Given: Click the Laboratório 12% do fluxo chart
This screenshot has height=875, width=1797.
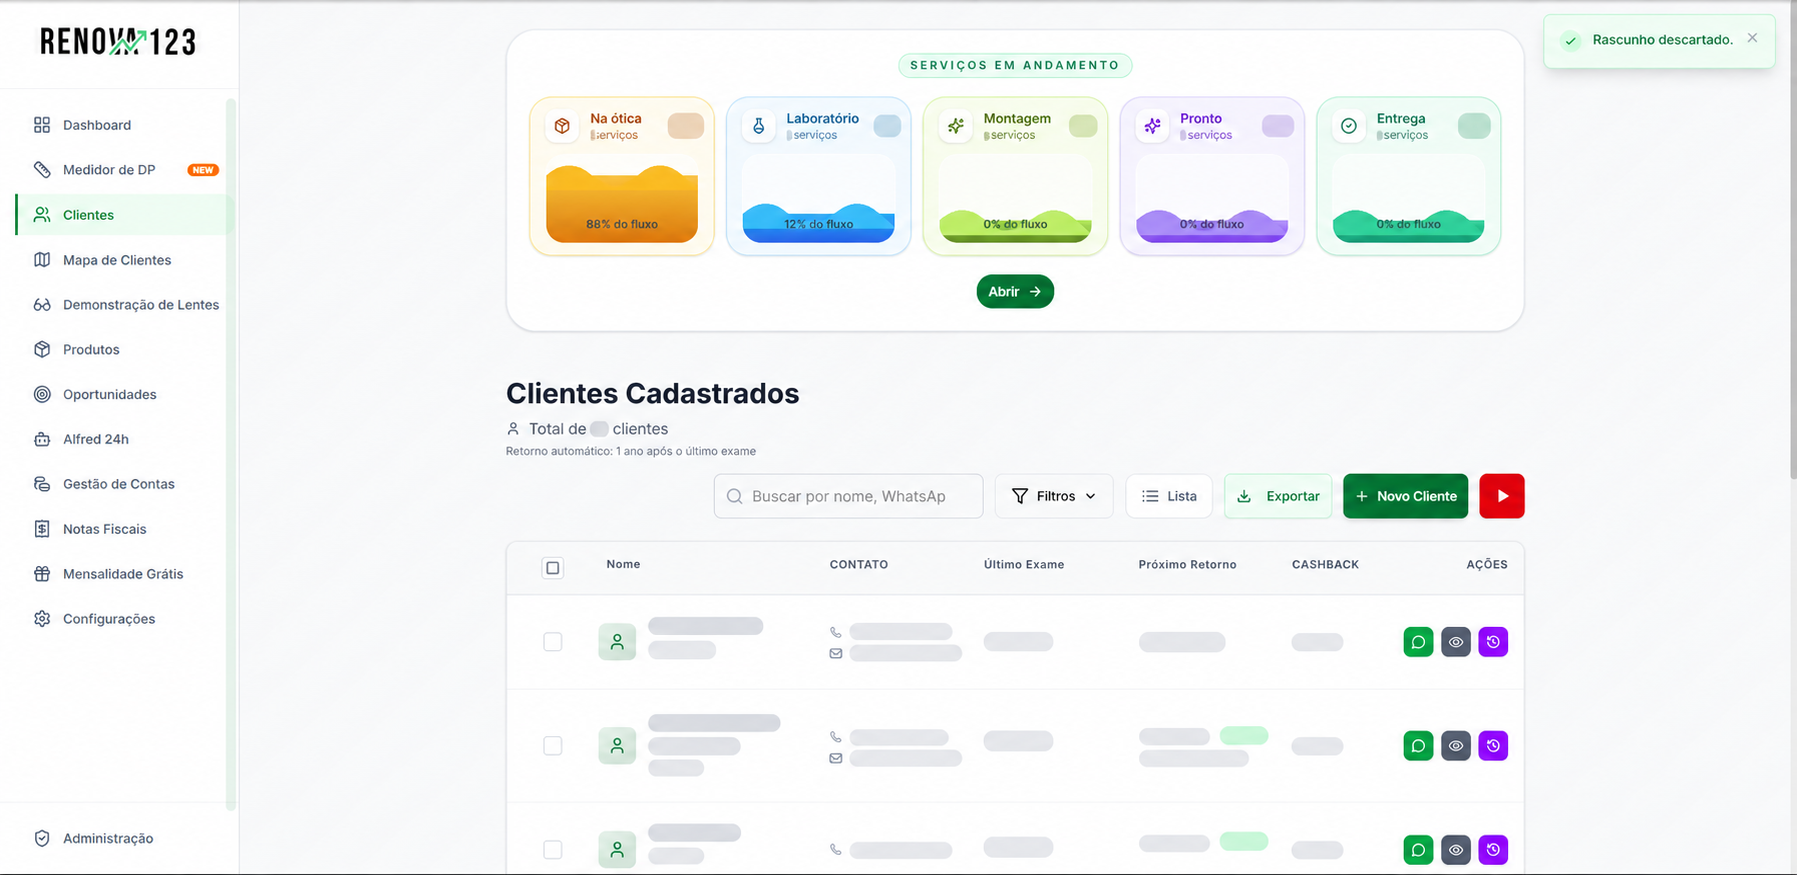Looking at the screenshot, I should (818, 222).
